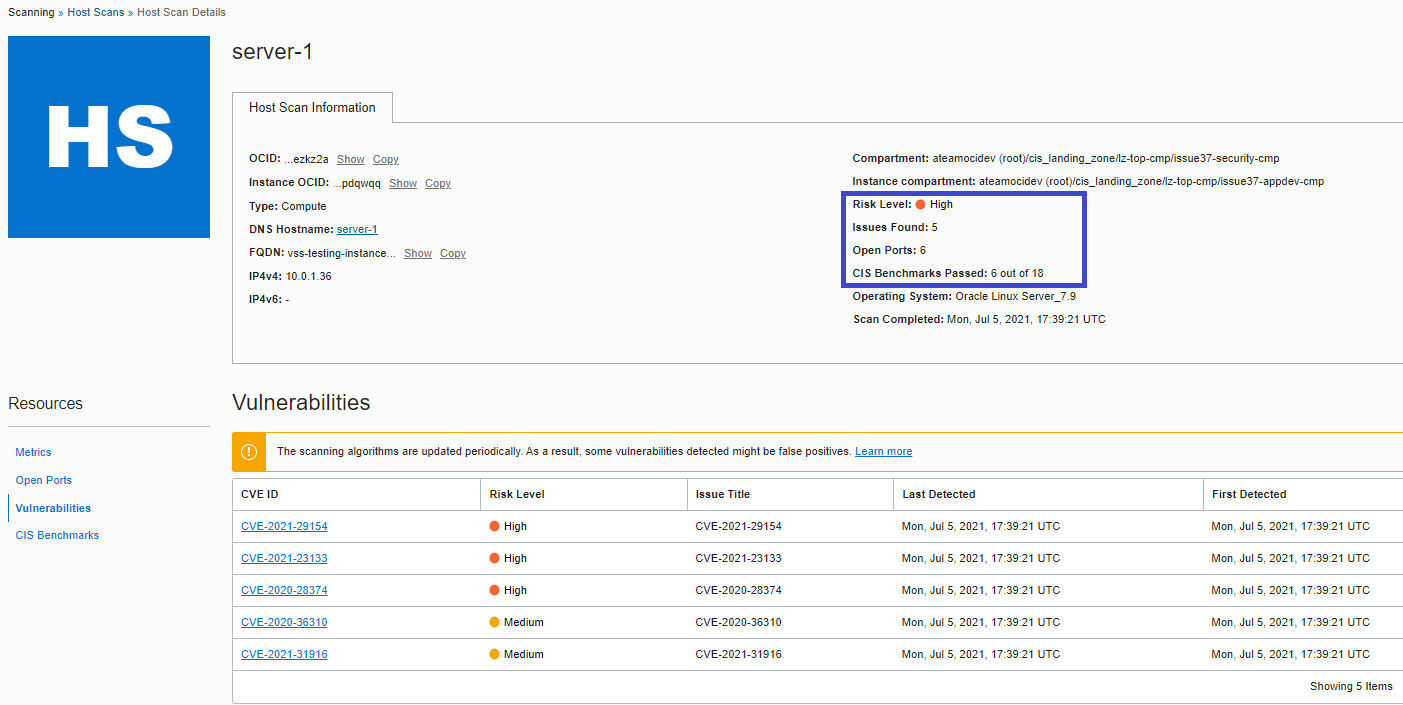Screen dimensions: 1403x705
Task: Open the Open Ports resource section
Action: click(44, 480)
